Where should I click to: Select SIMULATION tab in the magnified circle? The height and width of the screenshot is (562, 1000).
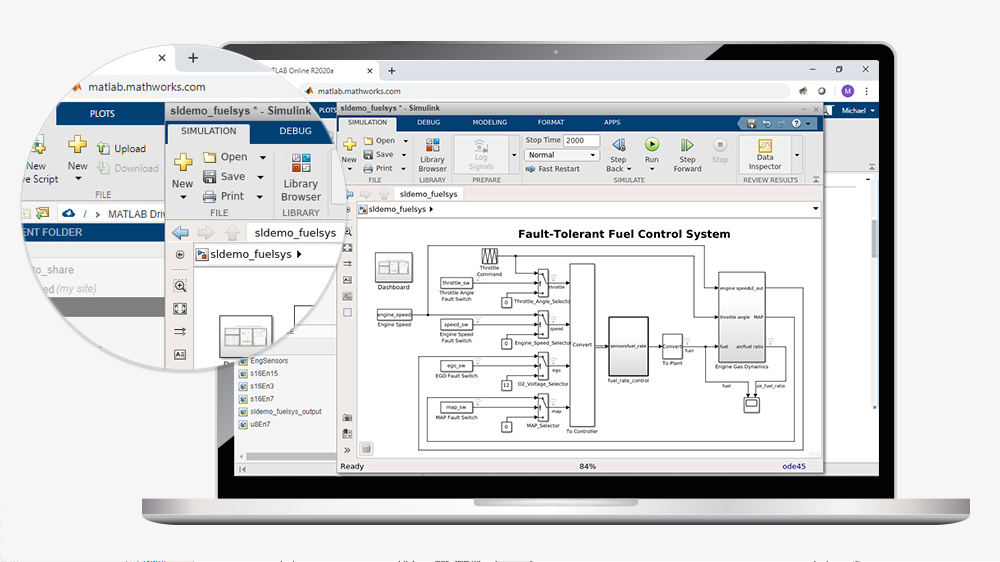[209, 131]
